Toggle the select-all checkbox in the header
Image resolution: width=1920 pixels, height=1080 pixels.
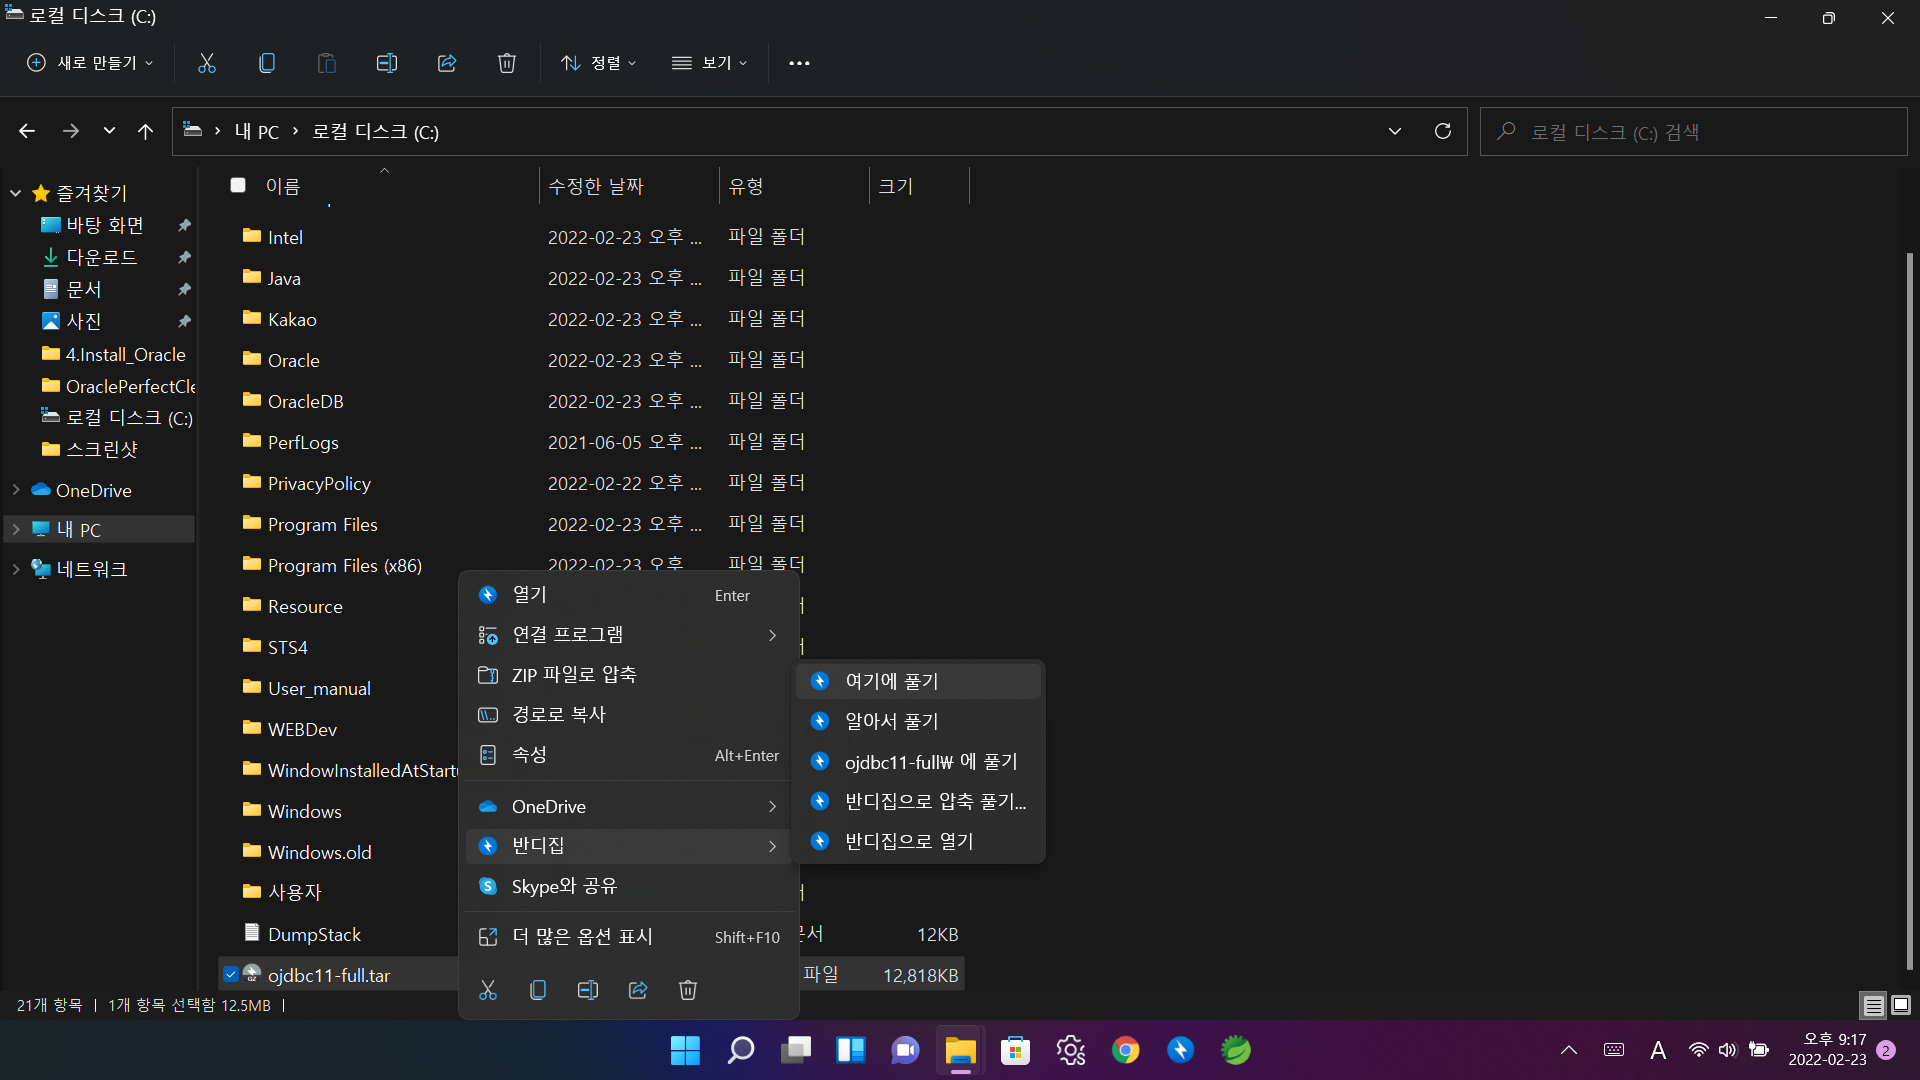tap(238, 185)
